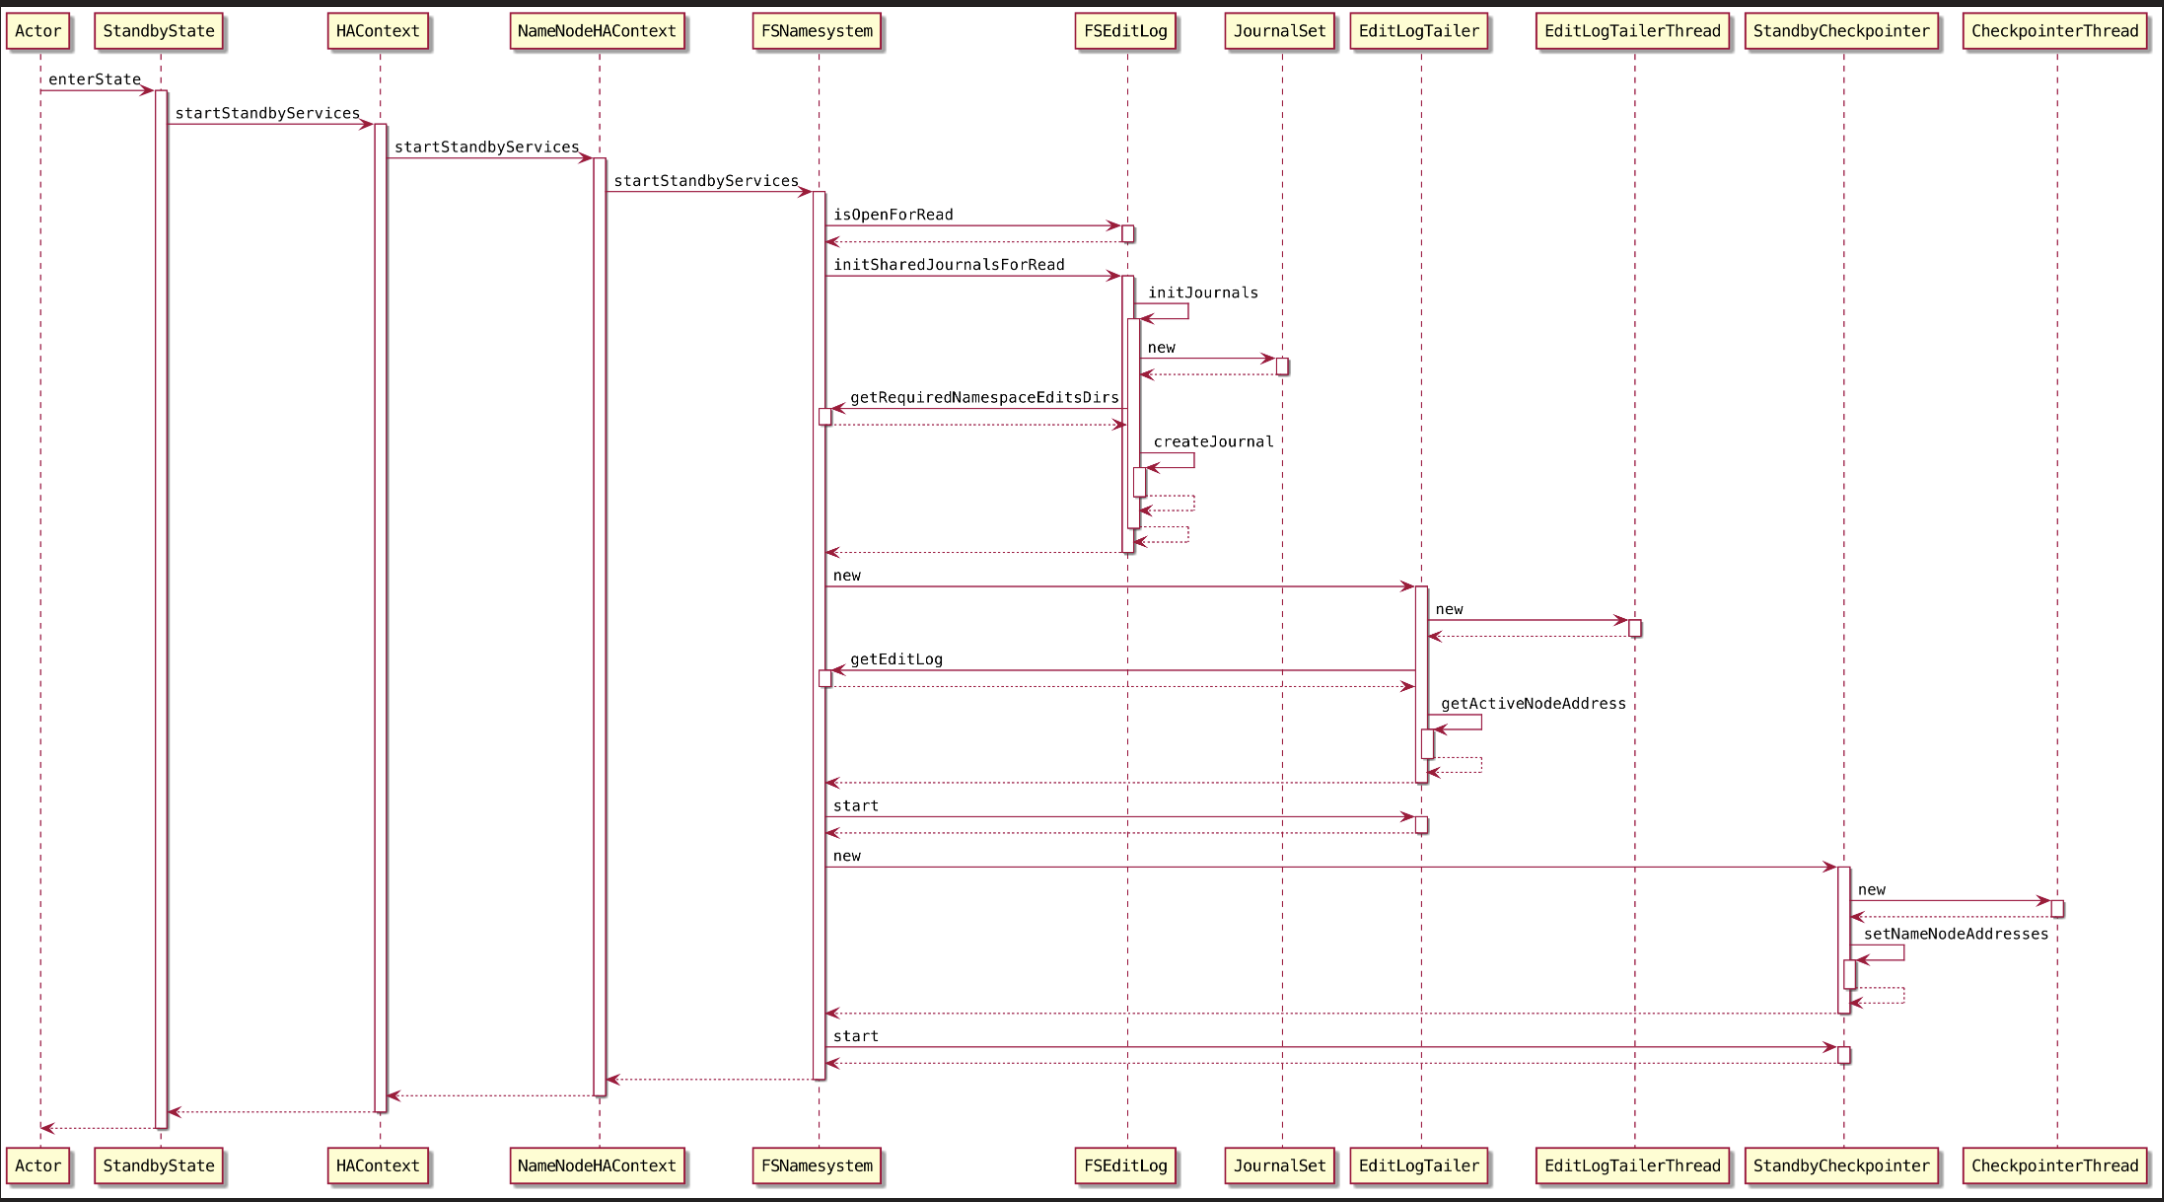Click 'new' label pointing to CheckpointerThread
This screenshot has width=2164, height=1202.
(x=1871, y=890)
